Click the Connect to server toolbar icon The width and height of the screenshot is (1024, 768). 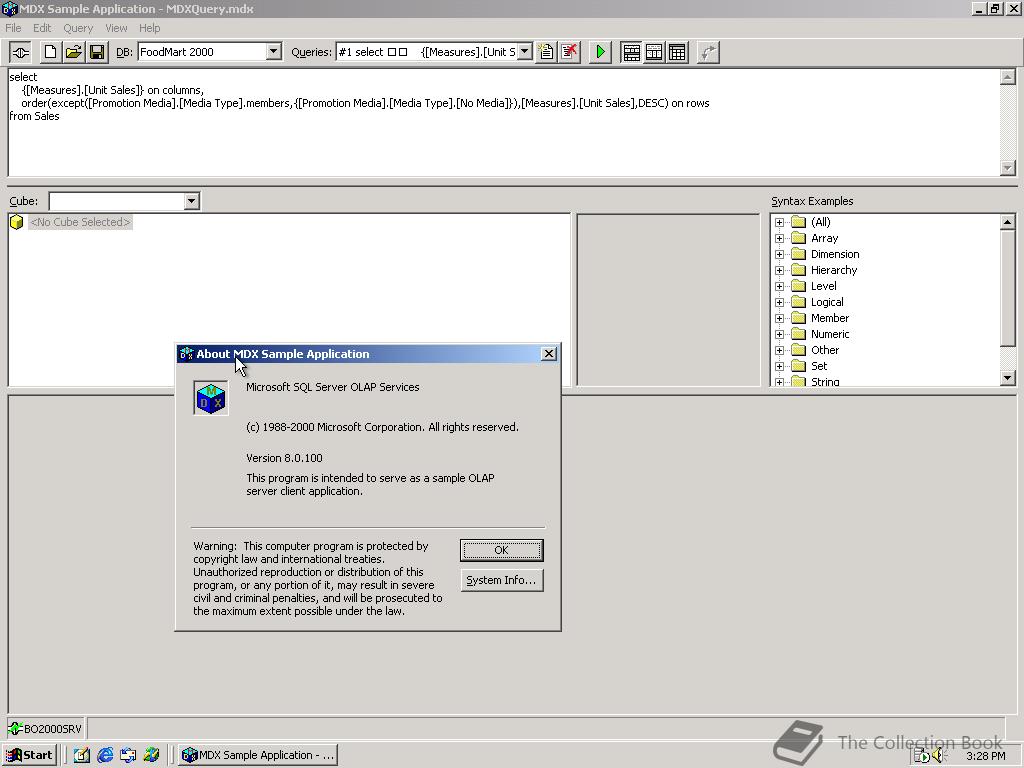[x=20, y=52]
